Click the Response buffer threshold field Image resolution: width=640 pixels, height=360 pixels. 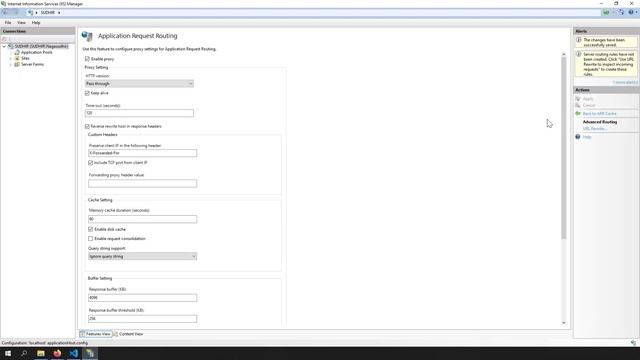point(142,319)
